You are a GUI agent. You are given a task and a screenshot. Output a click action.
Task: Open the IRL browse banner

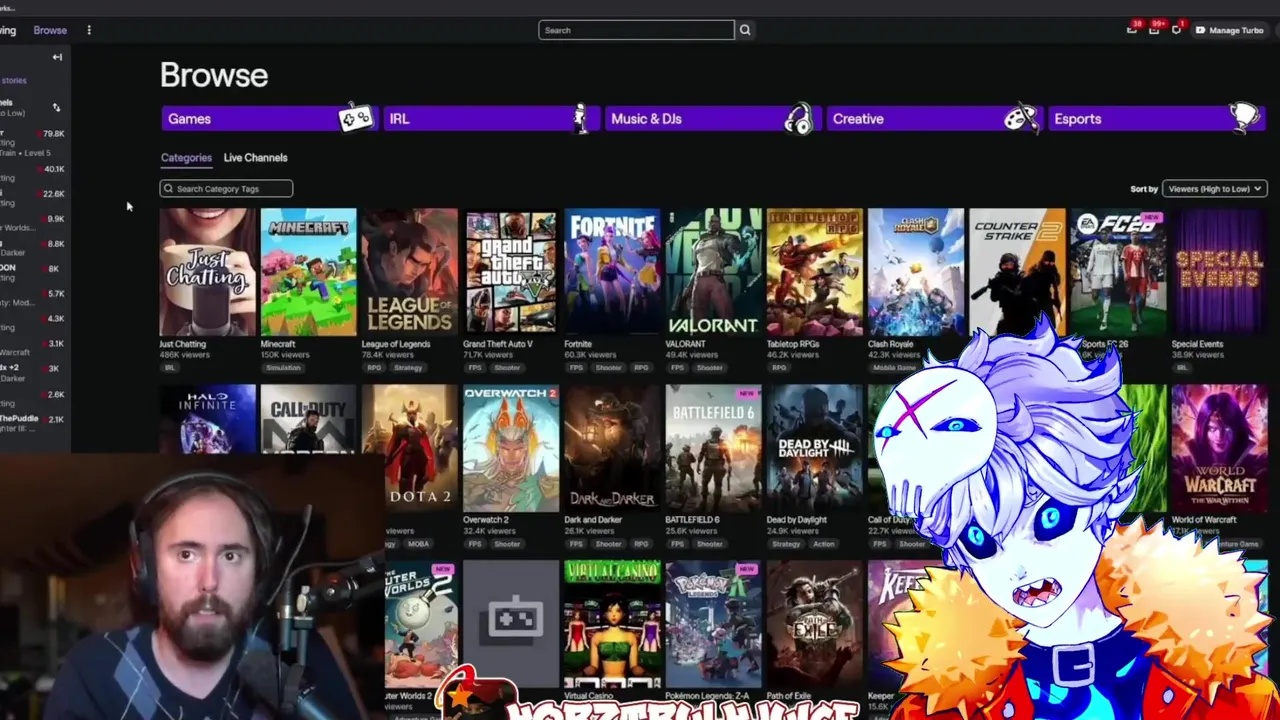coord(490,118)
